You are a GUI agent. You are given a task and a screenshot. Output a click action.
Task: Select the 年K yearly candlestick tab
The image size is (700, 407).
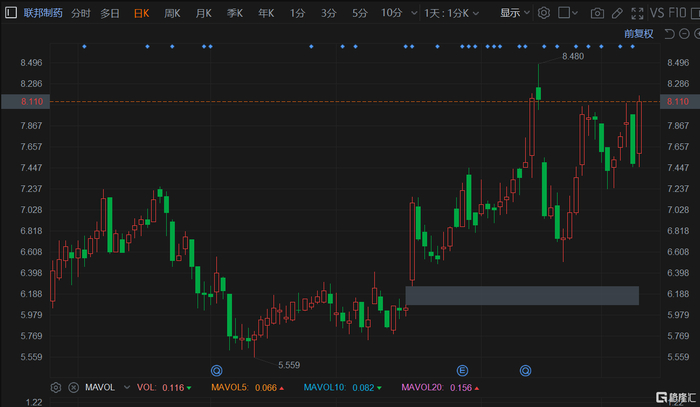click(266, 13)
